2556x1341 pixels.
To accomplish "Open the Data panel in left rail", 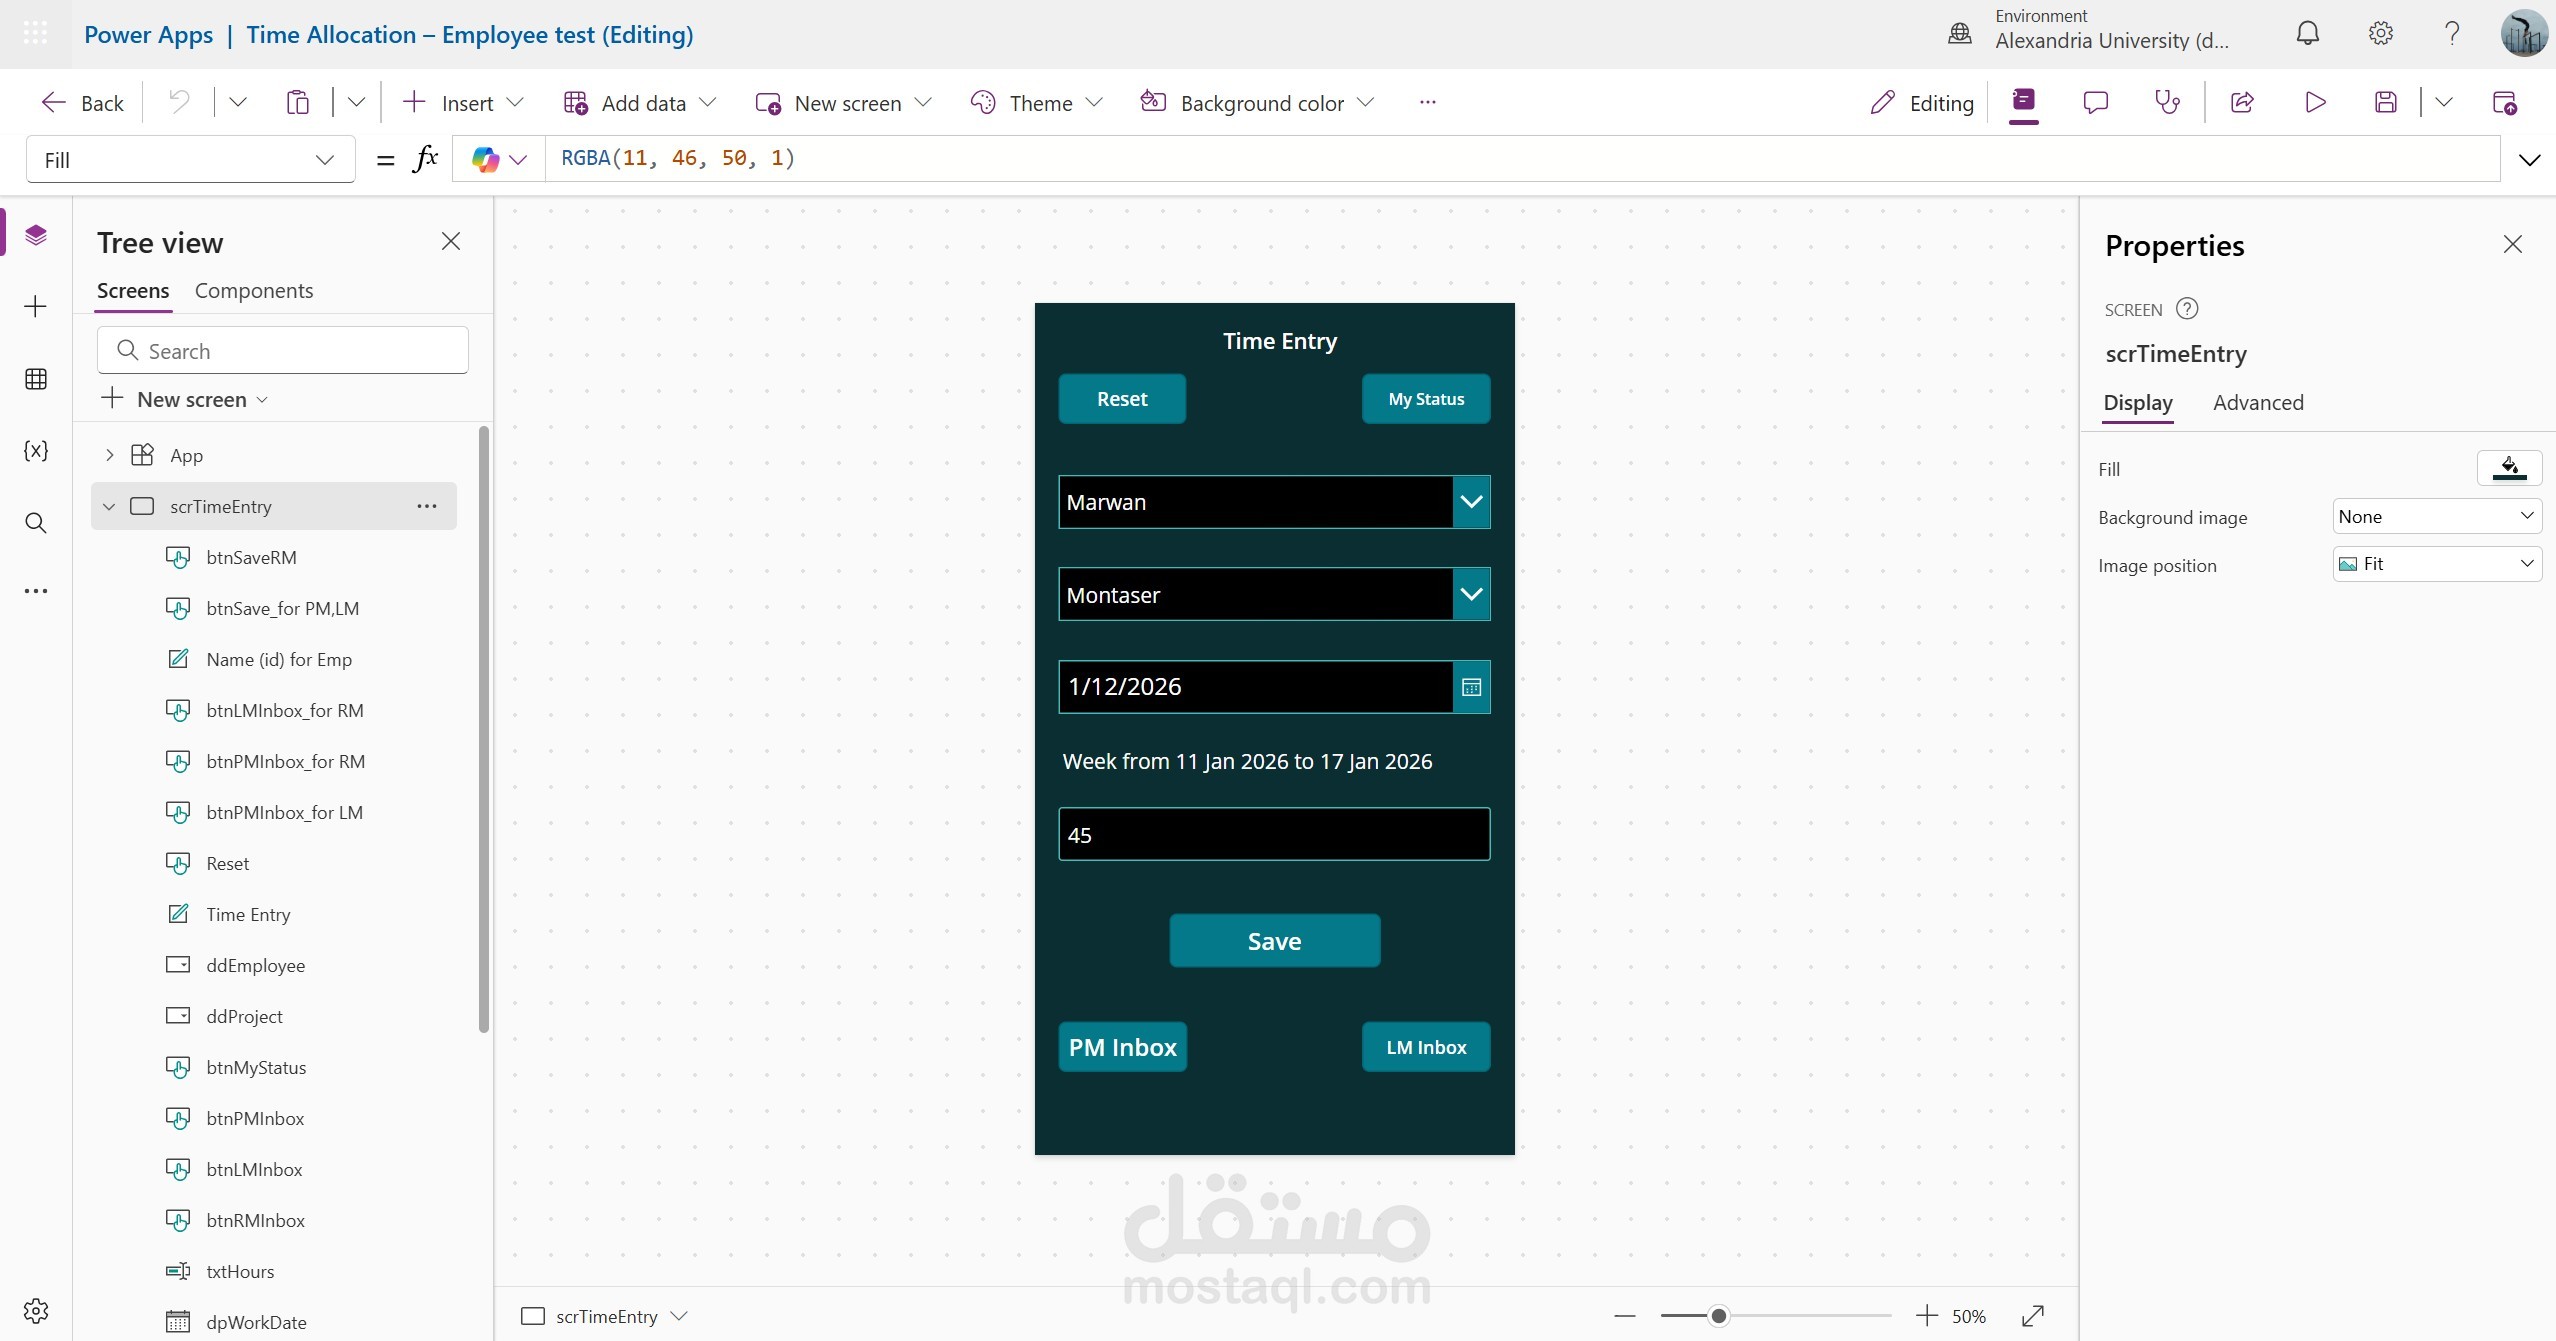I will (x=36, y=379).
